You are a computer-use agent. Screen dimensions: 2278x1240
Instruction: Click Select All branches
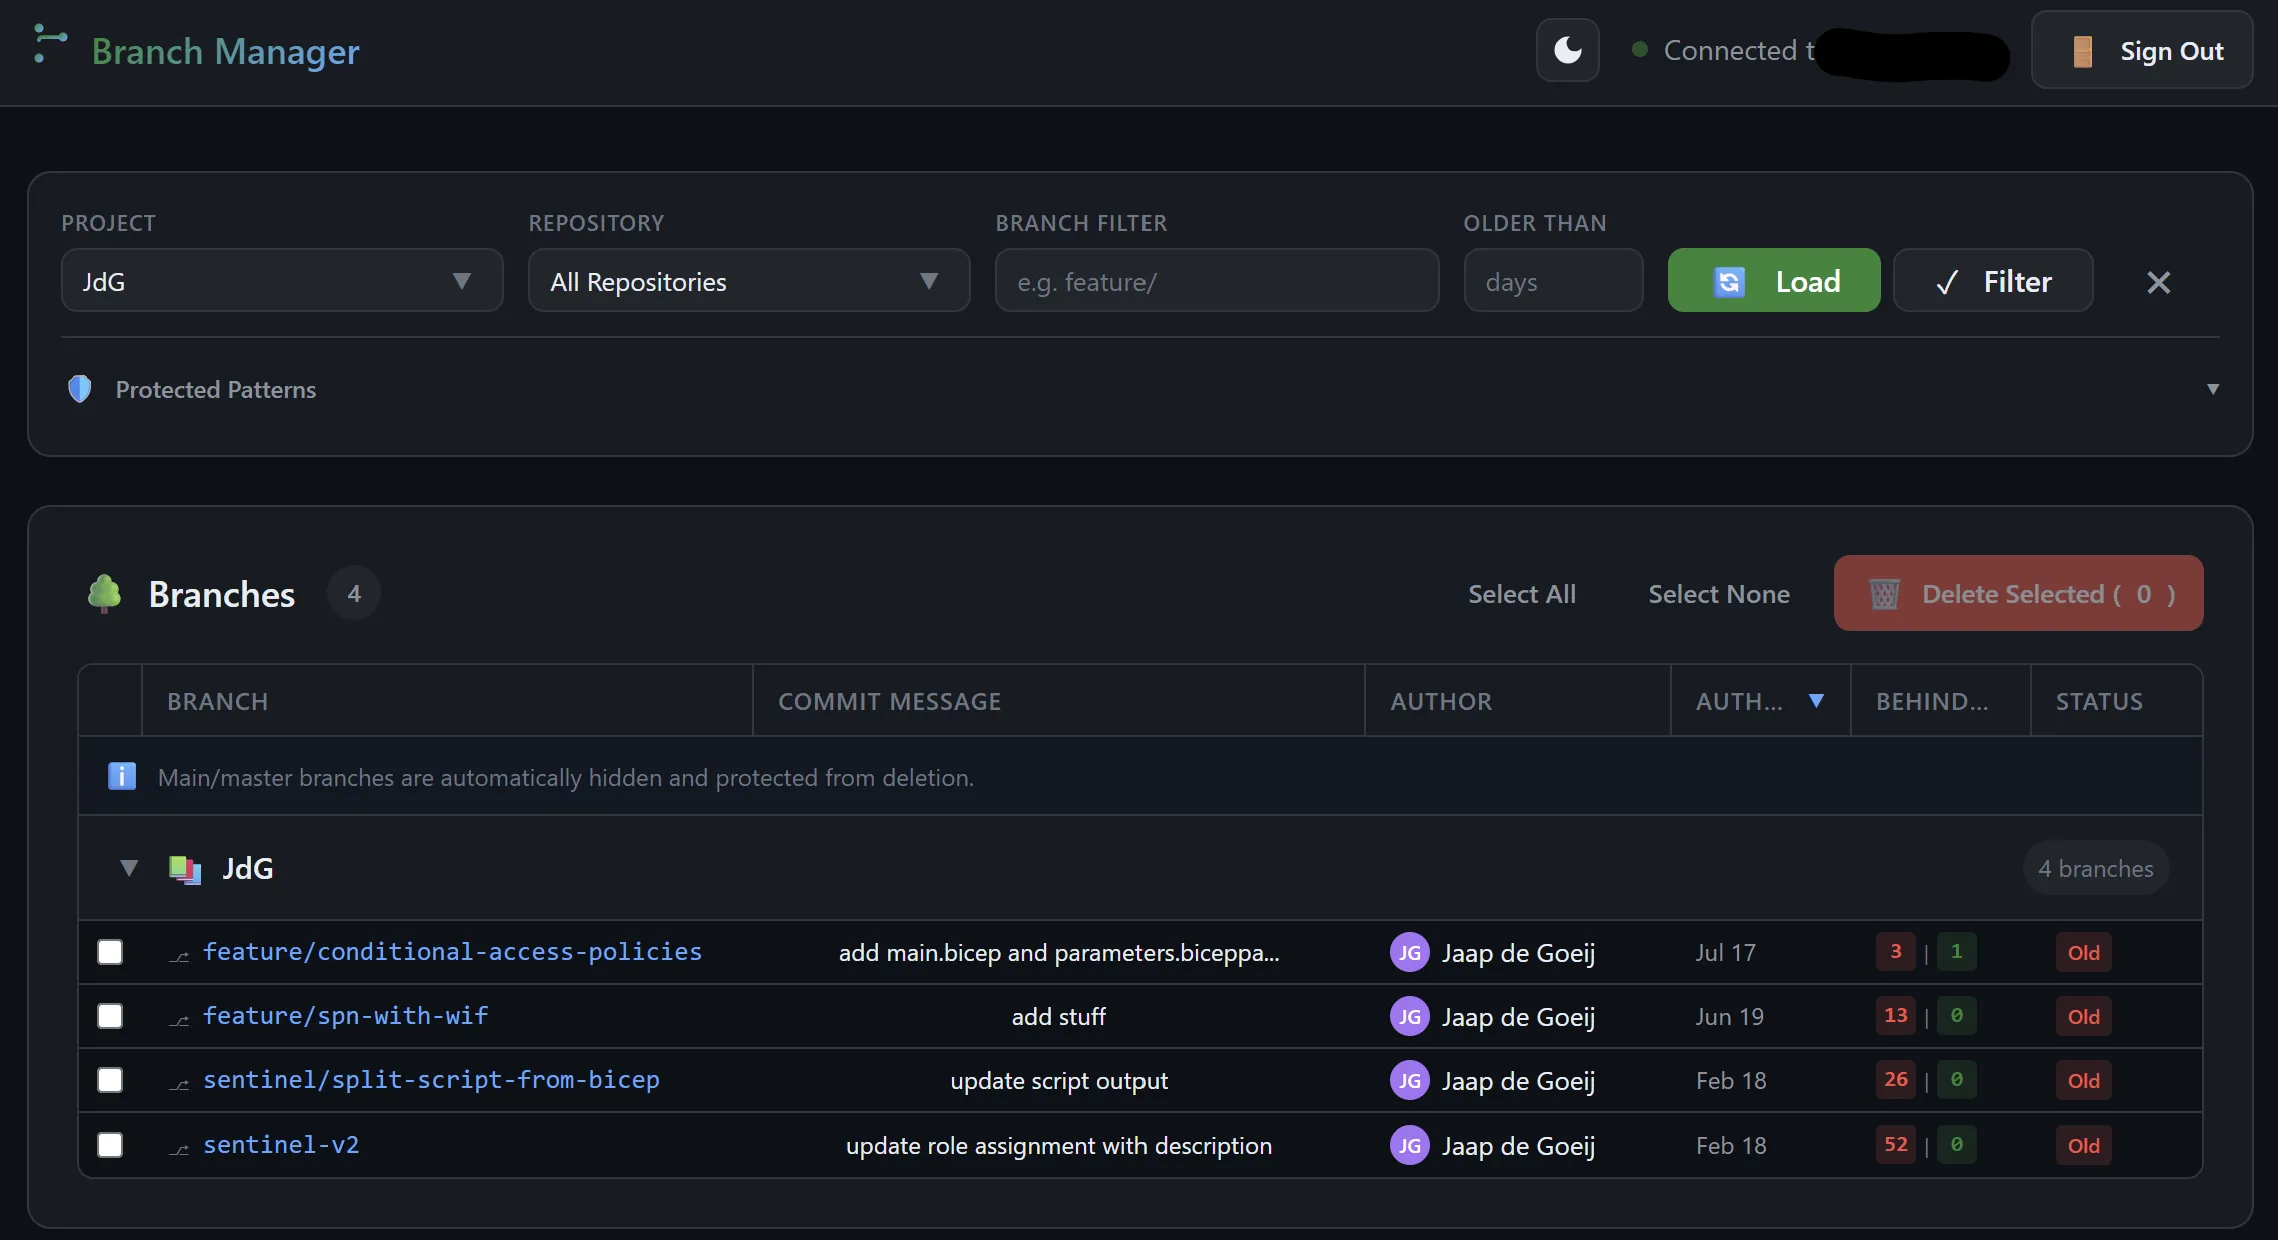pyautogui.click(x=1521, y=594)
